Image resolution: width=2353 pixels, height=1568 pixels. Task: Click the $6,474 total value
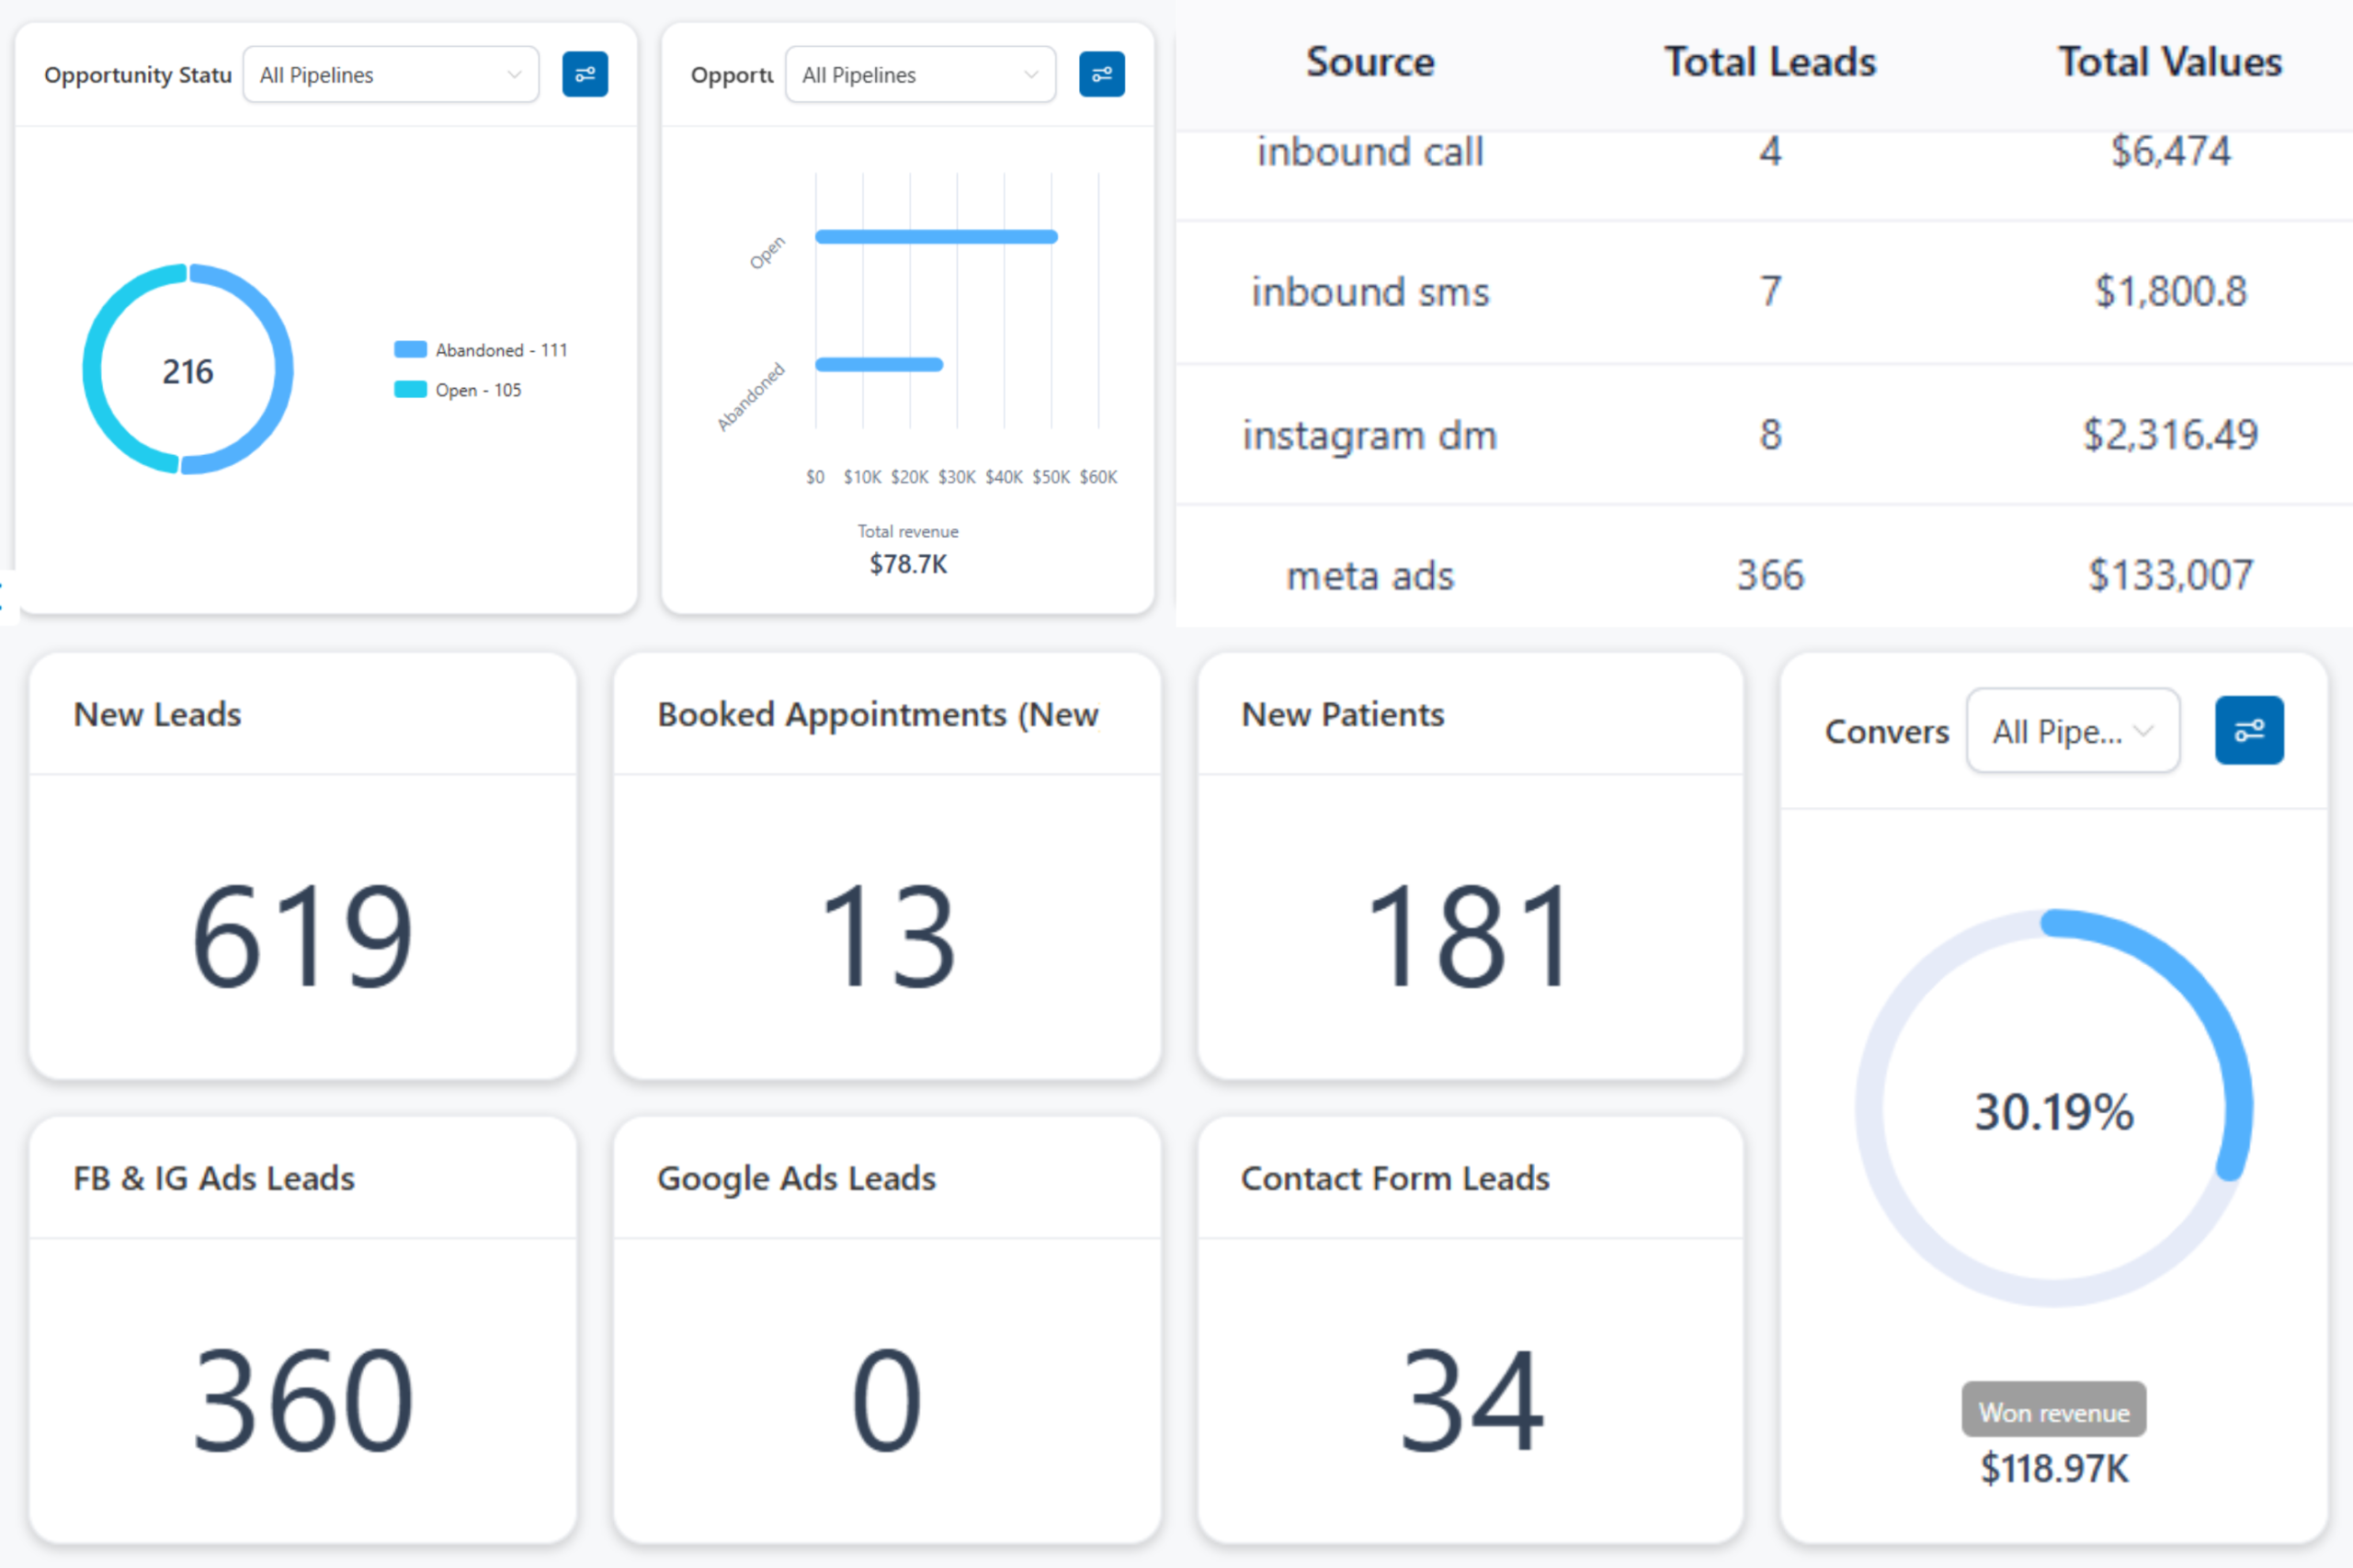pos(2170,152)
